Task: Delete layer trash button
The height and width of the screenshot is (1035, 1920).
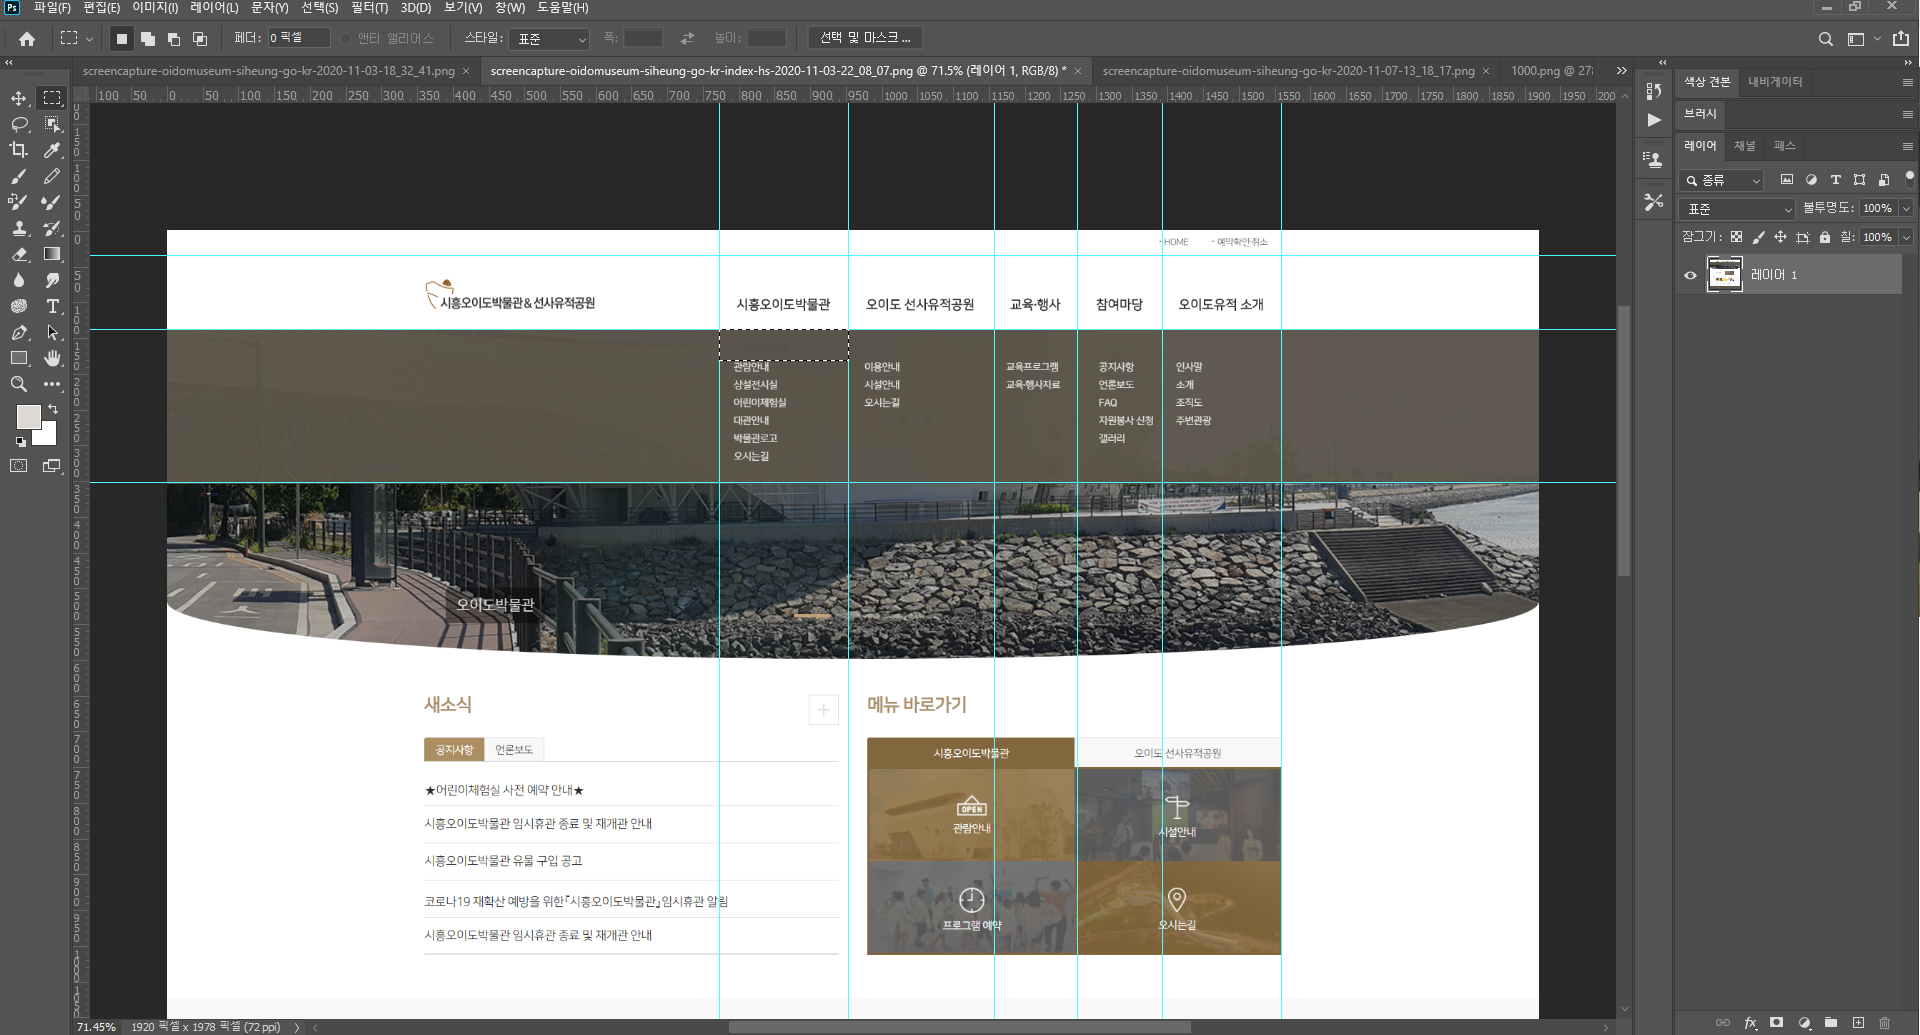Action: pyautogui.click(x=1885, y=1023)
